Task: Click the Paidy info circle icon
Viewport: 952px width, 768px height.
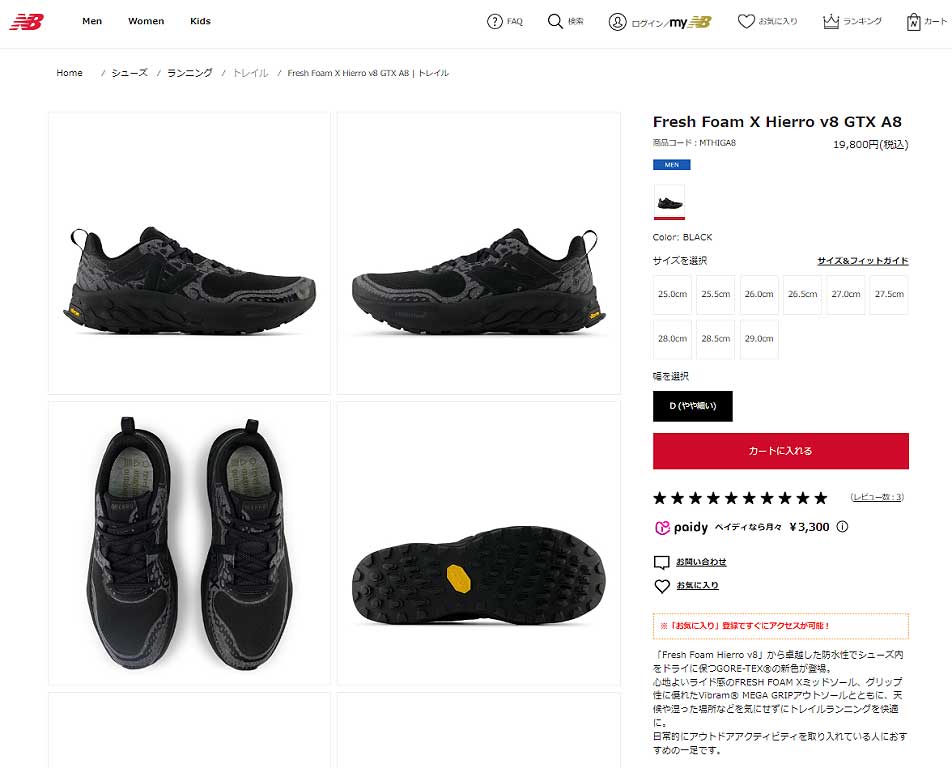Action: (x=842, y=526)
